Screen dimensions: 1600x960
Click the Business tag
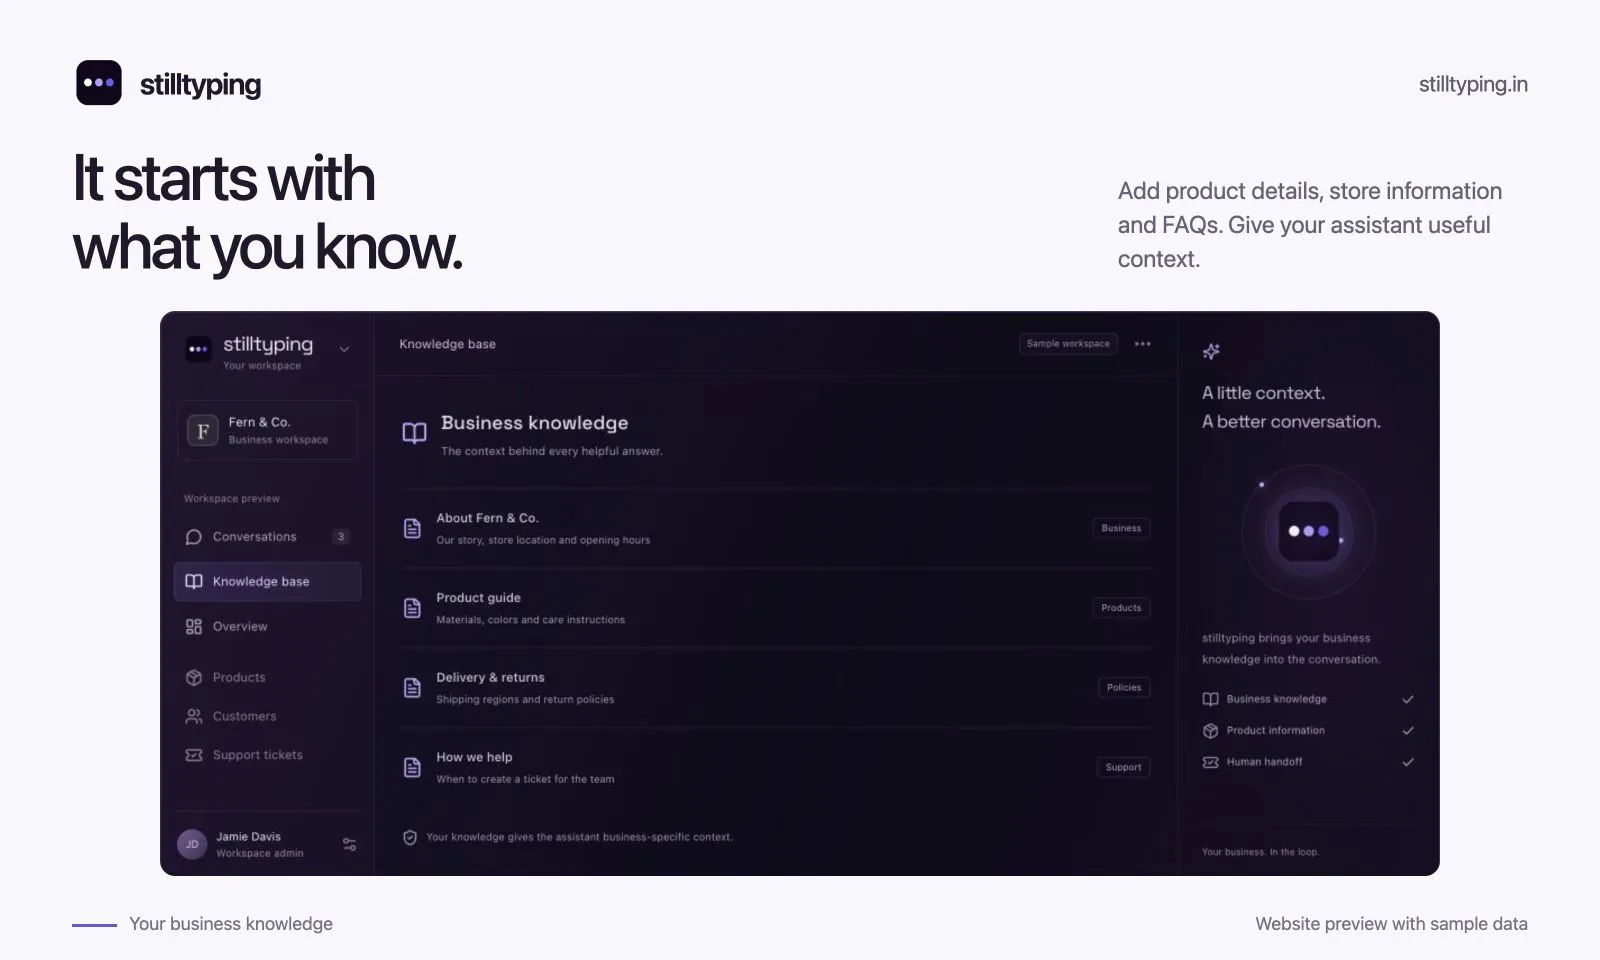tap(1121, 528)
